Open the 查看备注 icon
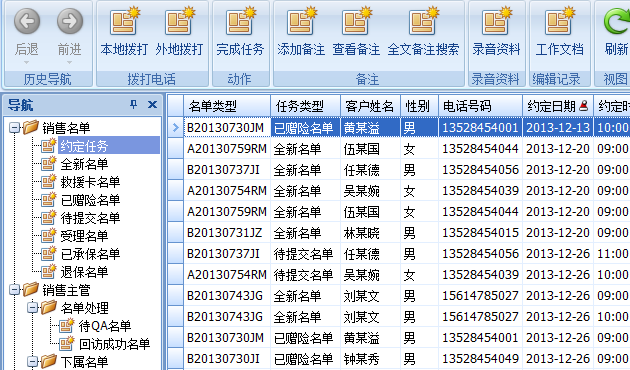The width and height of the screenshot is (630, 370). pyautogui.click(x=356, y=21)
